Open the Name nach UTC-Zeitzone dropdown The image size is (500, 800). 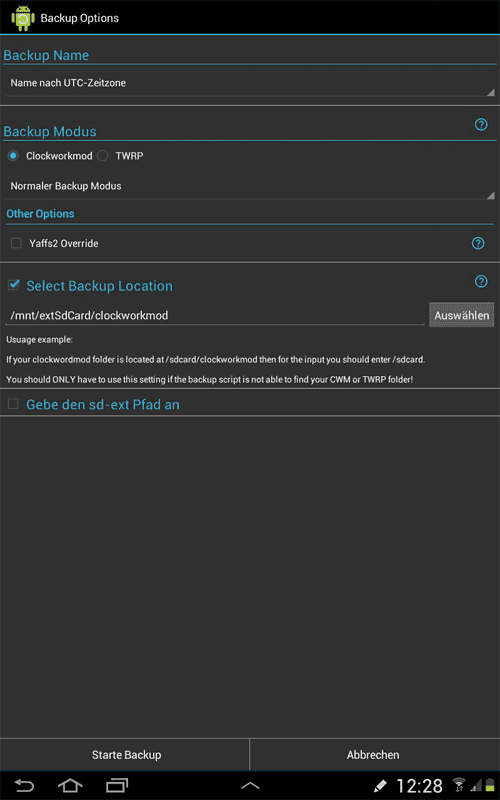pyautogui.click(x=250, y=84)
